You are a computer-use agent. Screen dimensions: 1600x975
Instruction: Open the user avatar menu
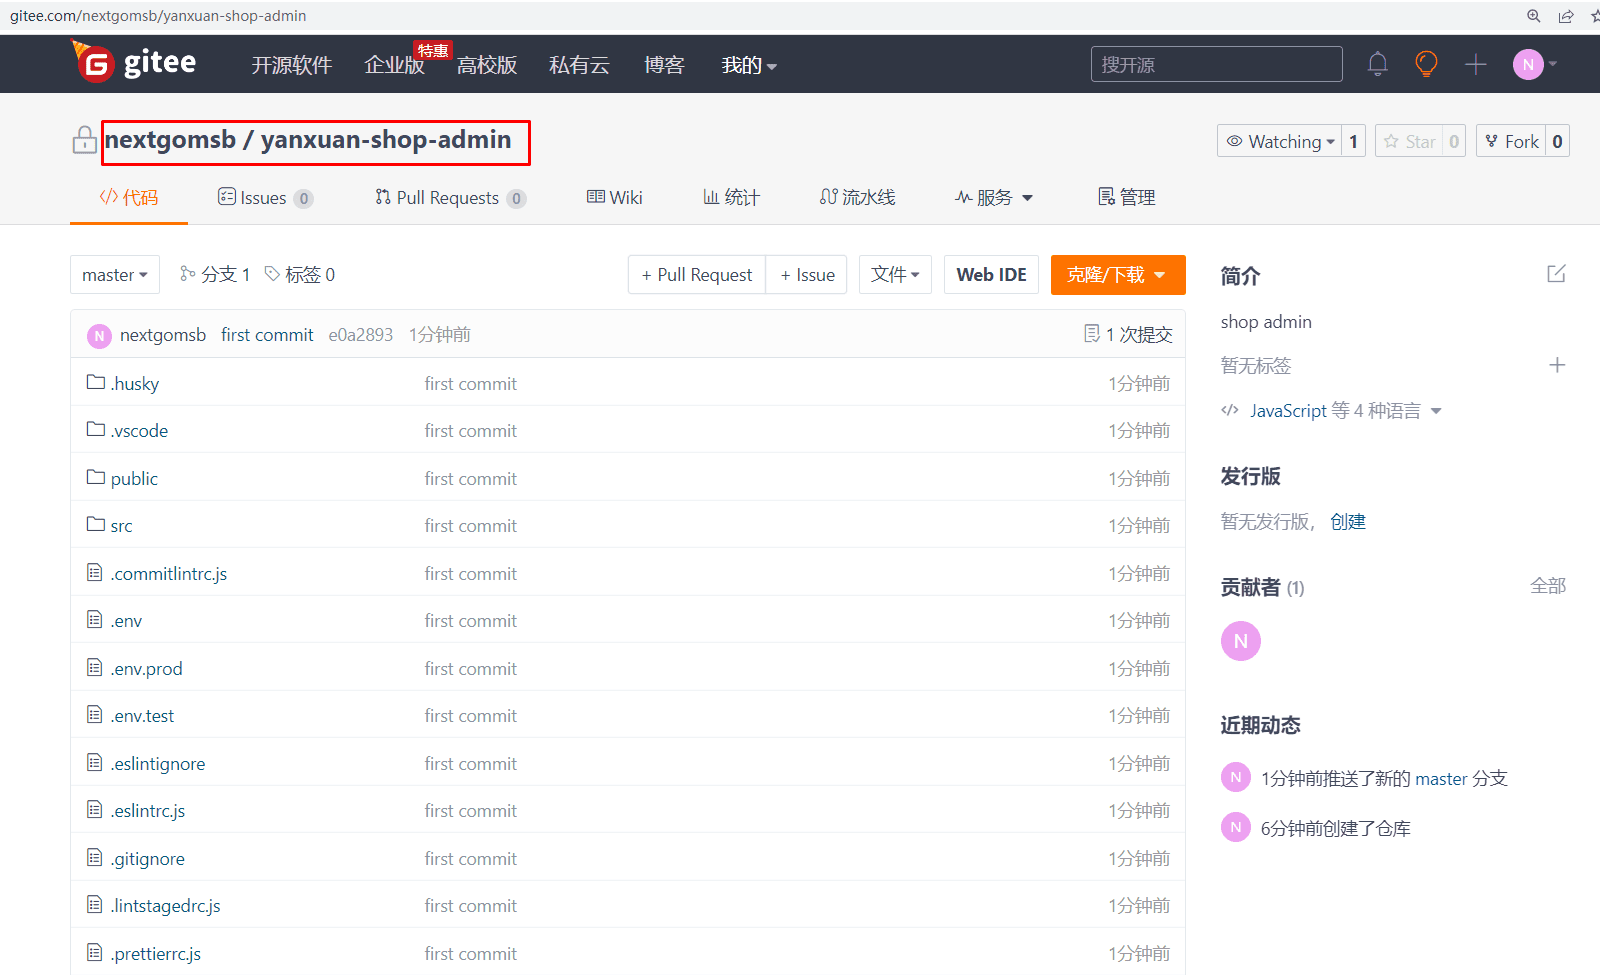click(1534, 64)
